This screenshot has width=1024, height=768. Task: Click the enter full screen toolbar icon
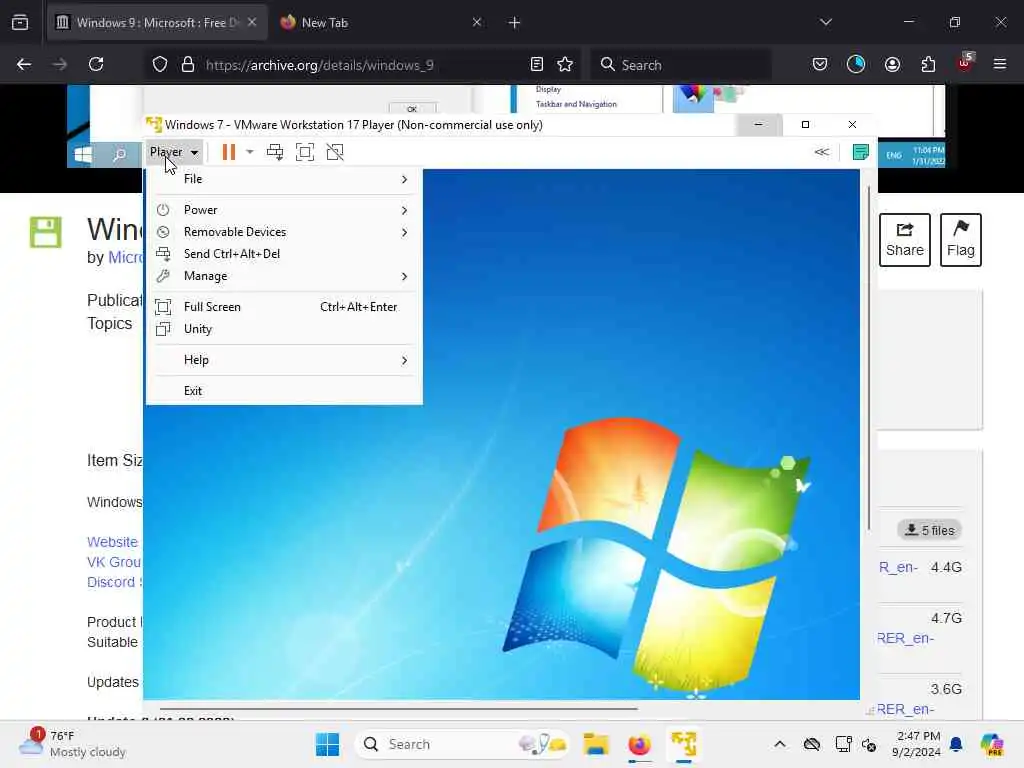(x=305, y=152)
